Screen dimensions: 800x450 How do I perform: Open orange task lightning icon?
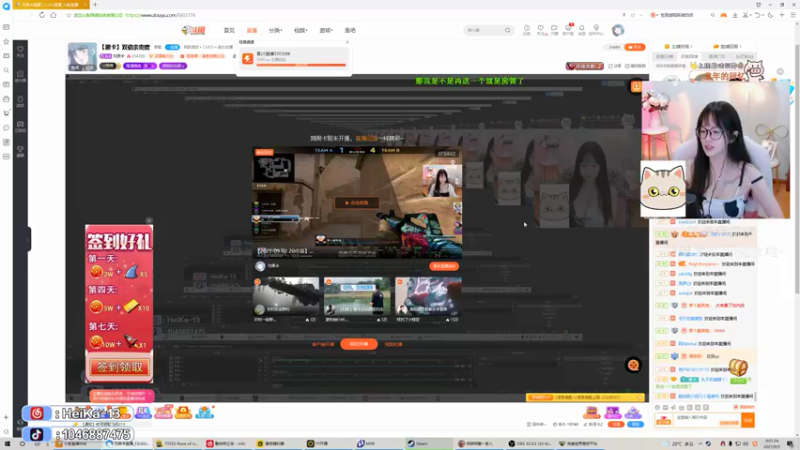click(x=247, y=59)
